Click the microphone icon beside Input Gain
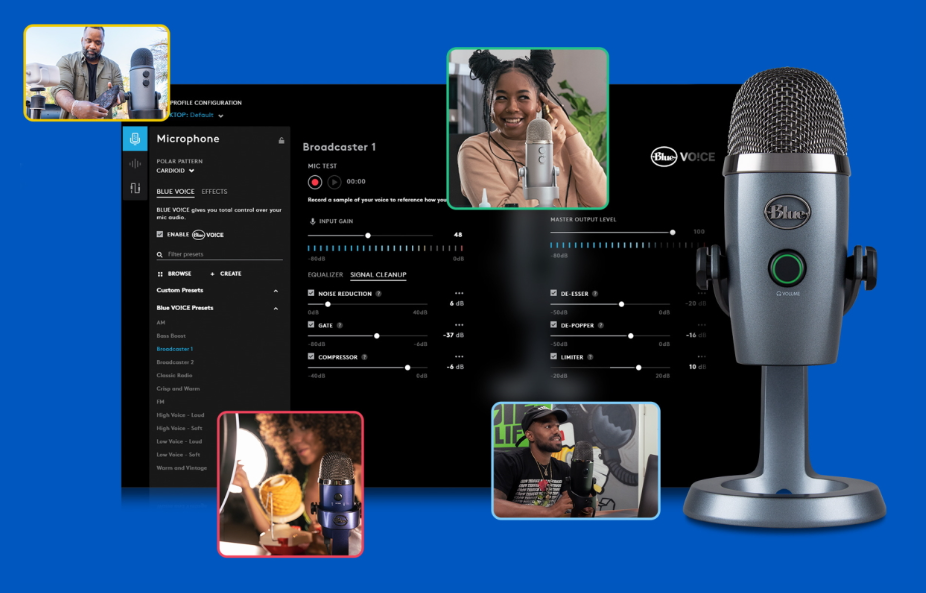Viewport: 926px width, 593px height. click(x=312, y=221)
